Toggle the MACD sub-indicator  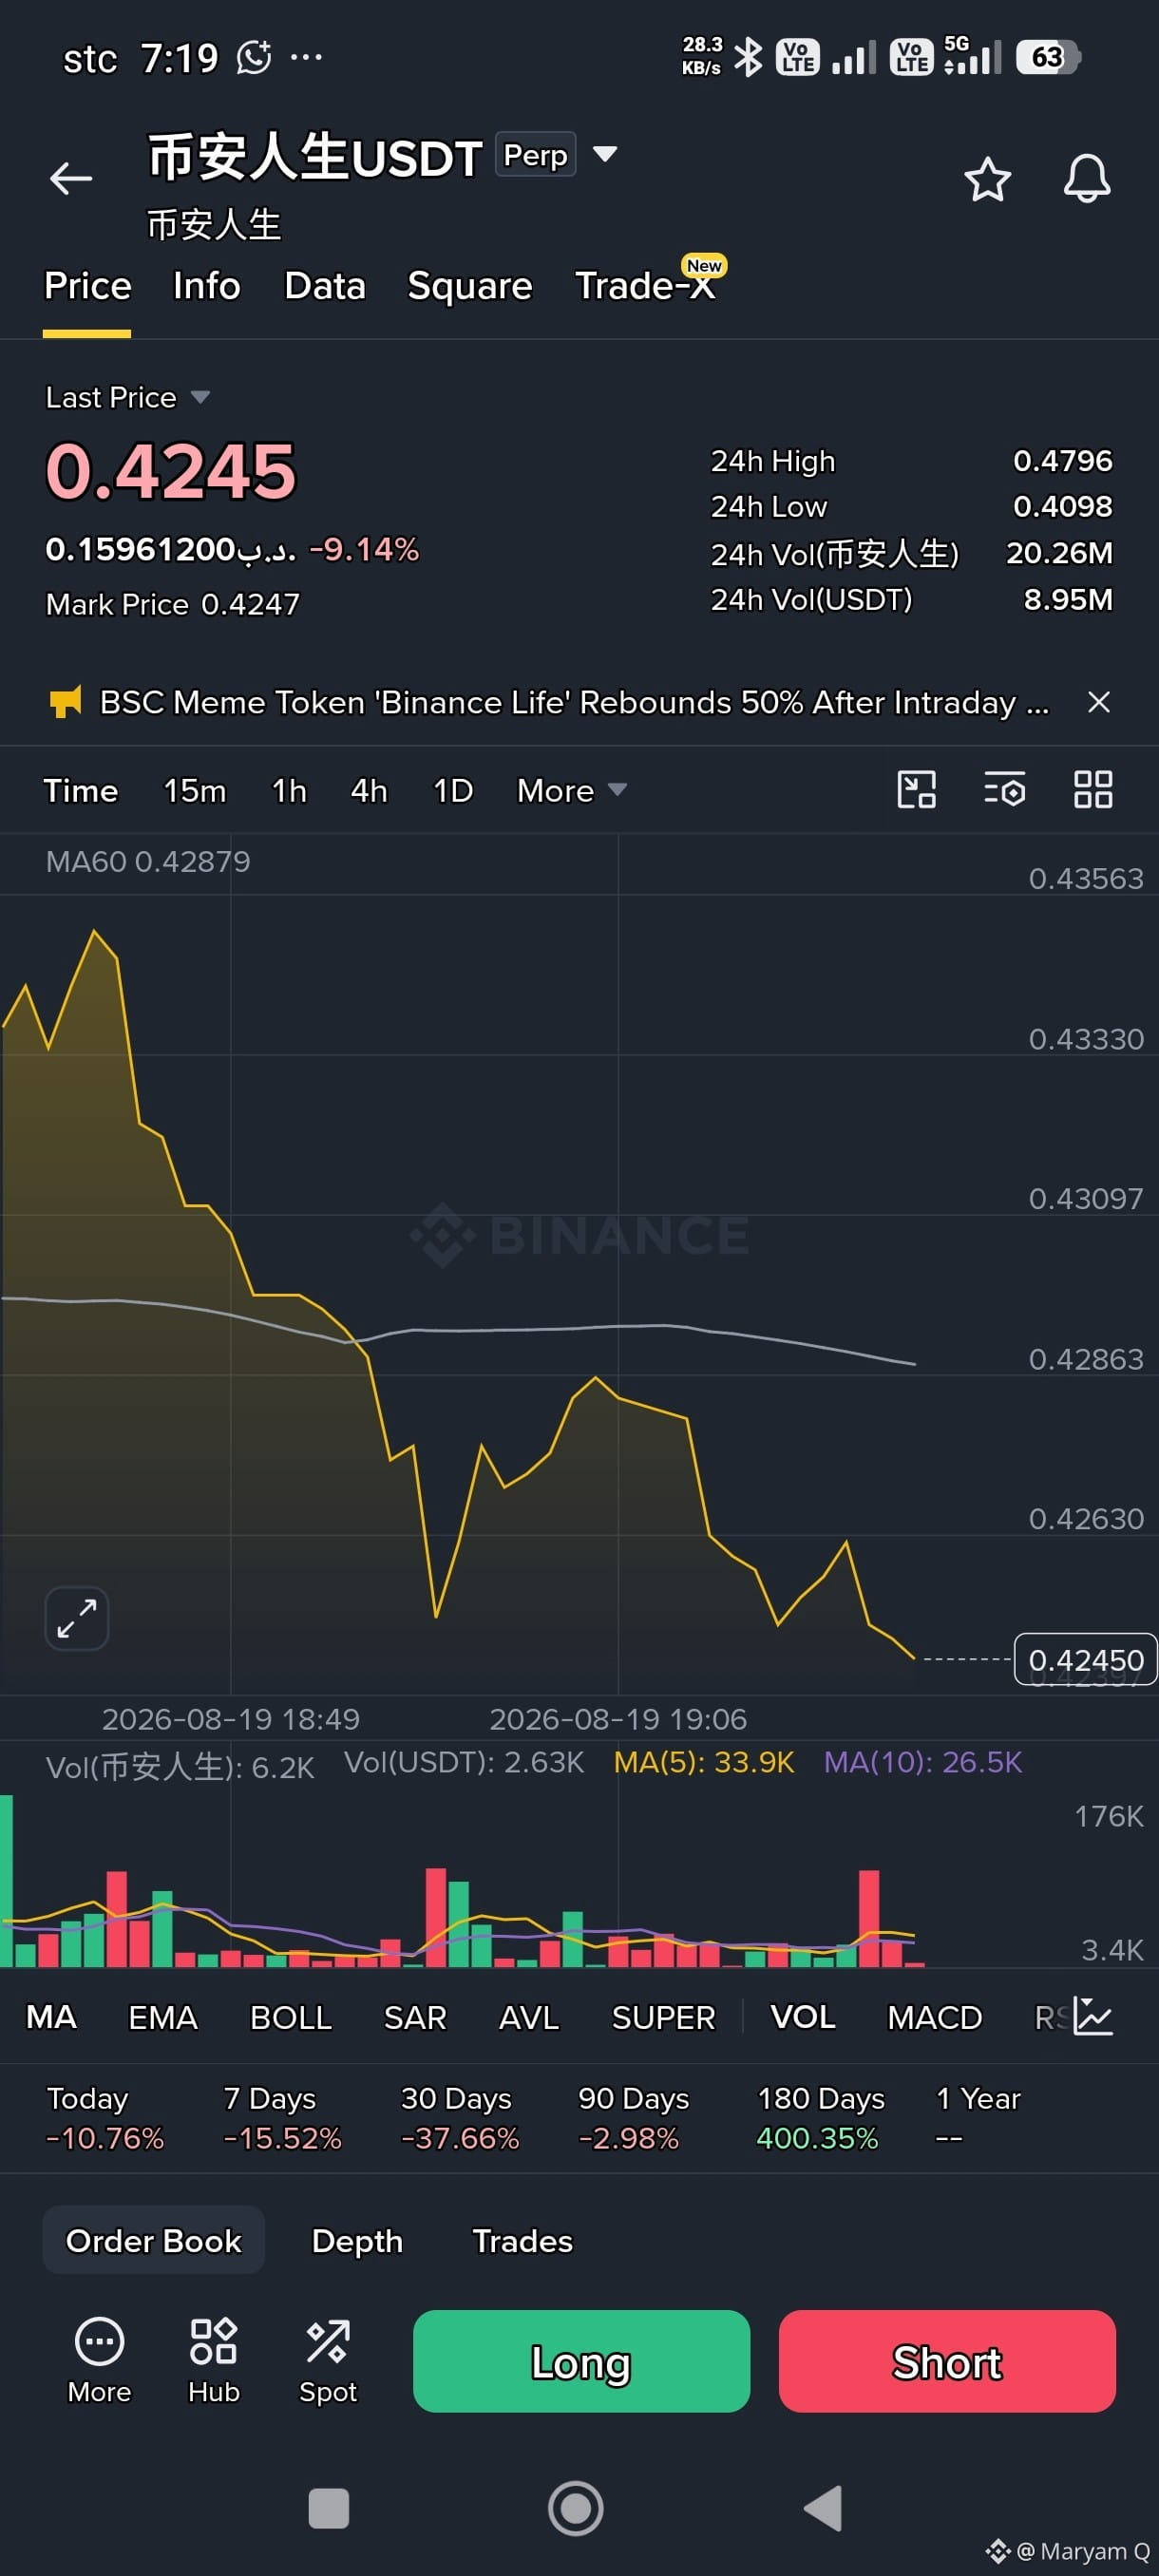click(935, 2017)
